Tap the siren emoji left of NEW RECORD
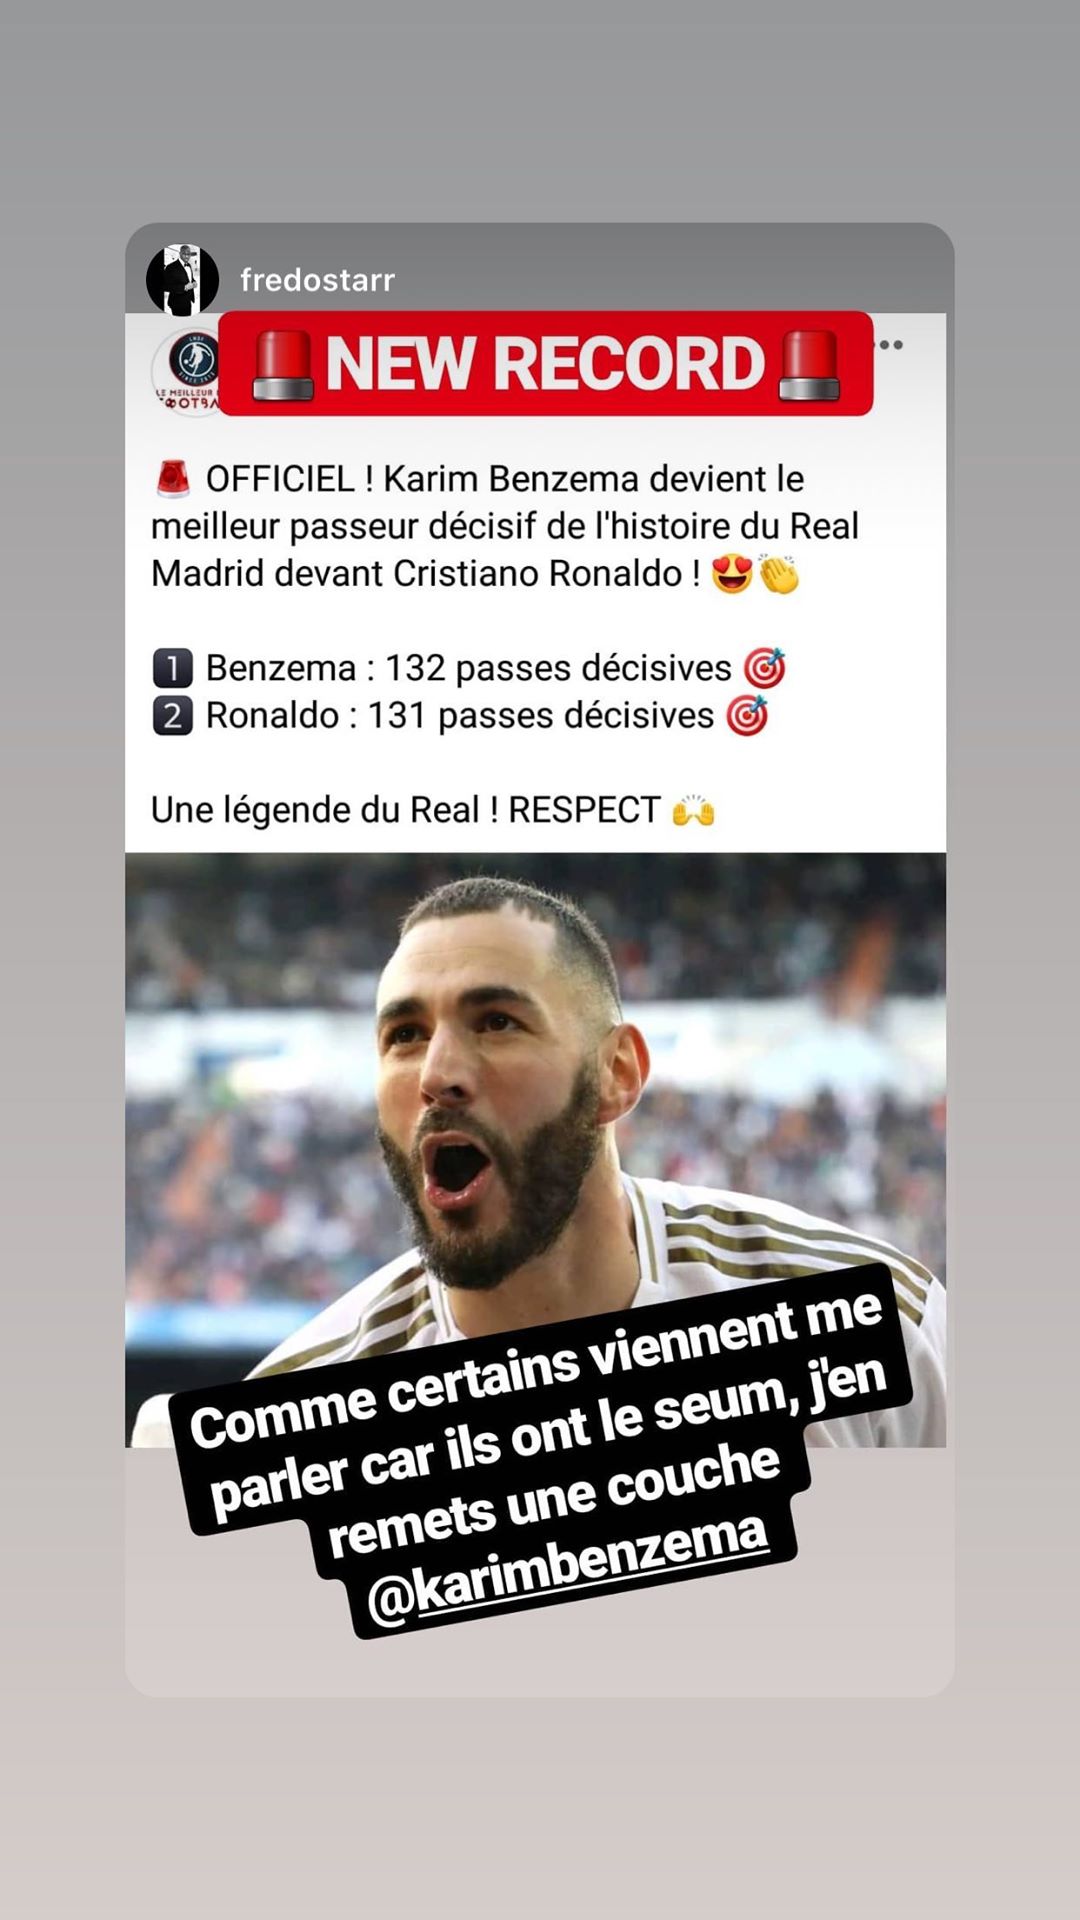 pos(283,365)
